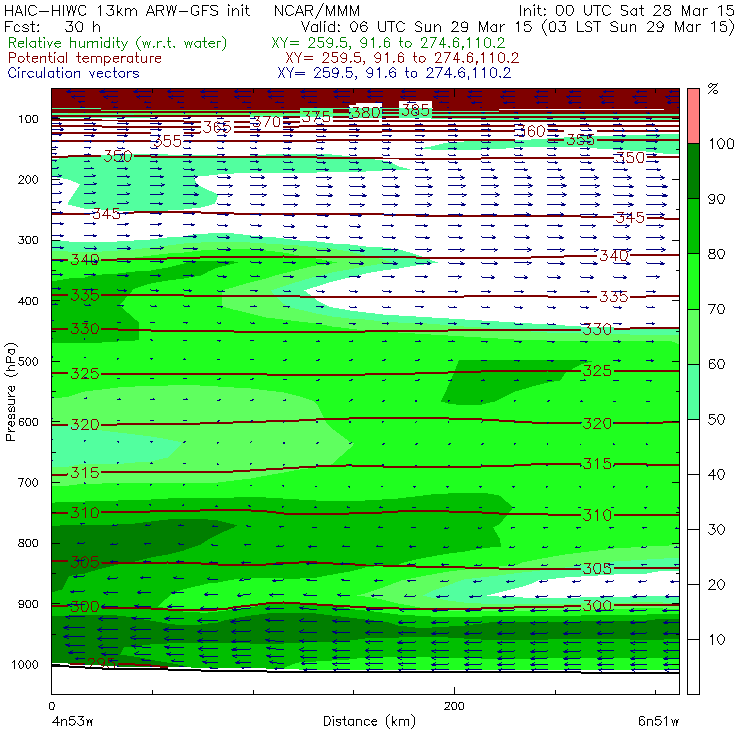Select the darkest green 90–100% colorbar segment
The height and width of the screenshot is (740, 740).
pos(693,171)
